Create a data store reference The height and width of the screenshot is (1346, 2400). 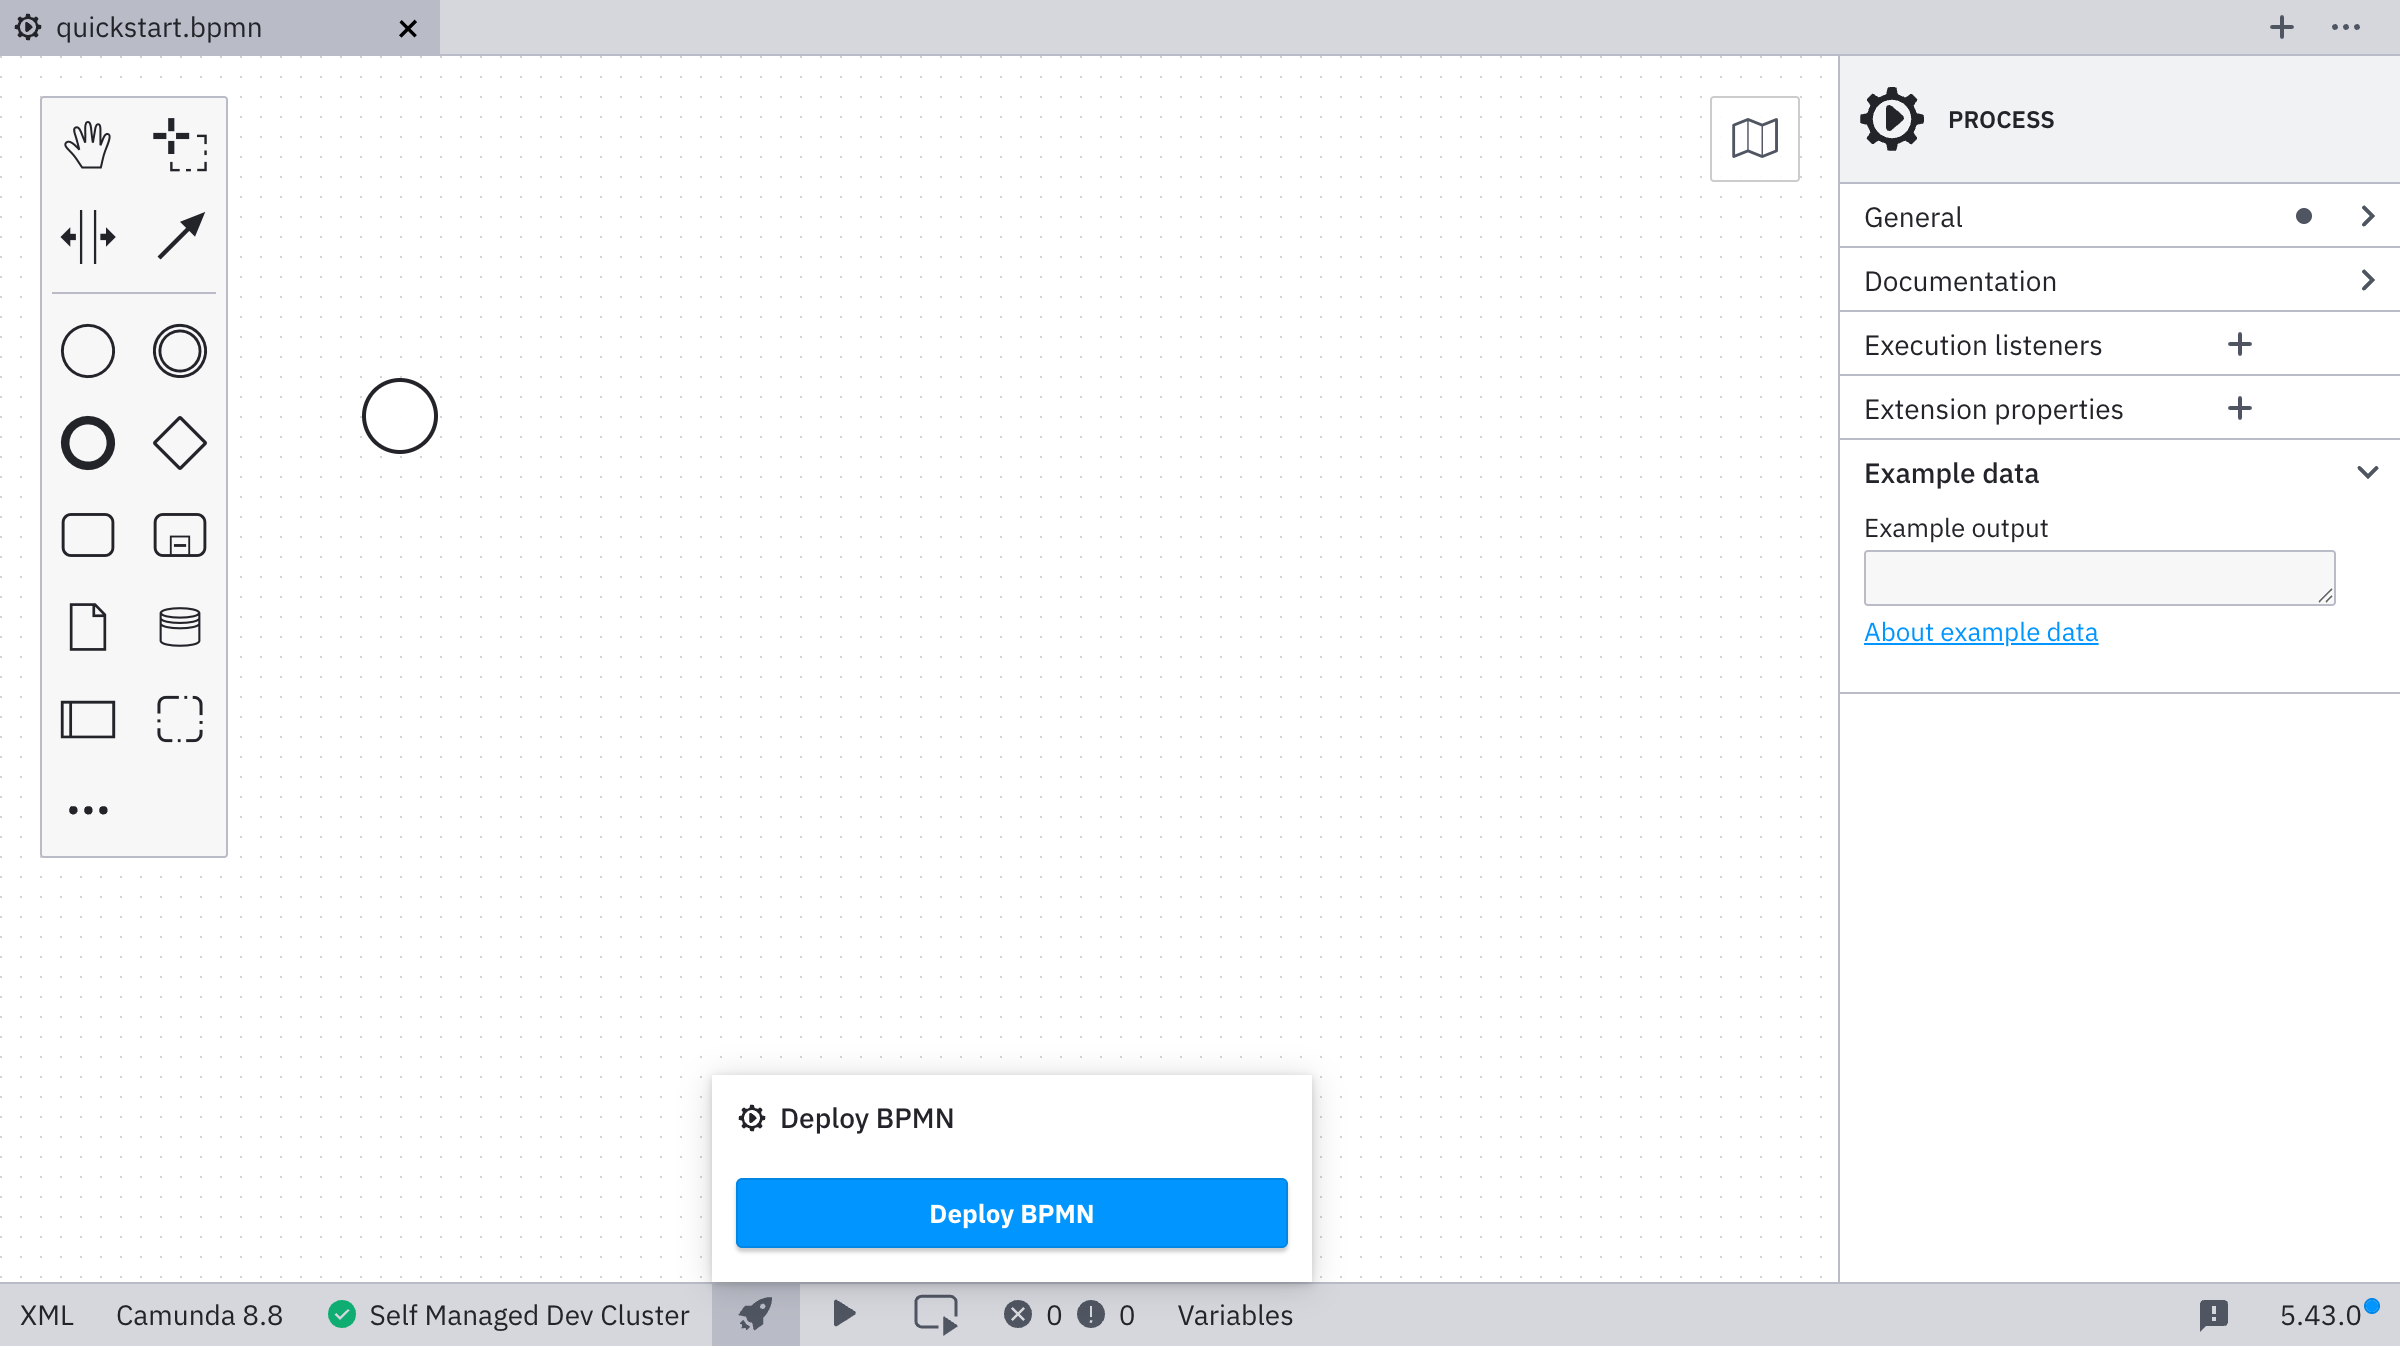[180, 627]
